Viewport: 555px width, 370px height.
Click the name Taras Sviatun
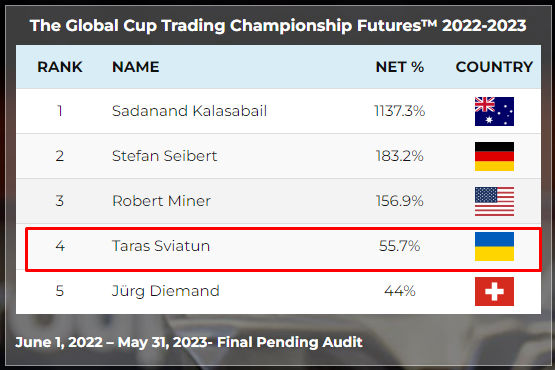click(161, 246)
